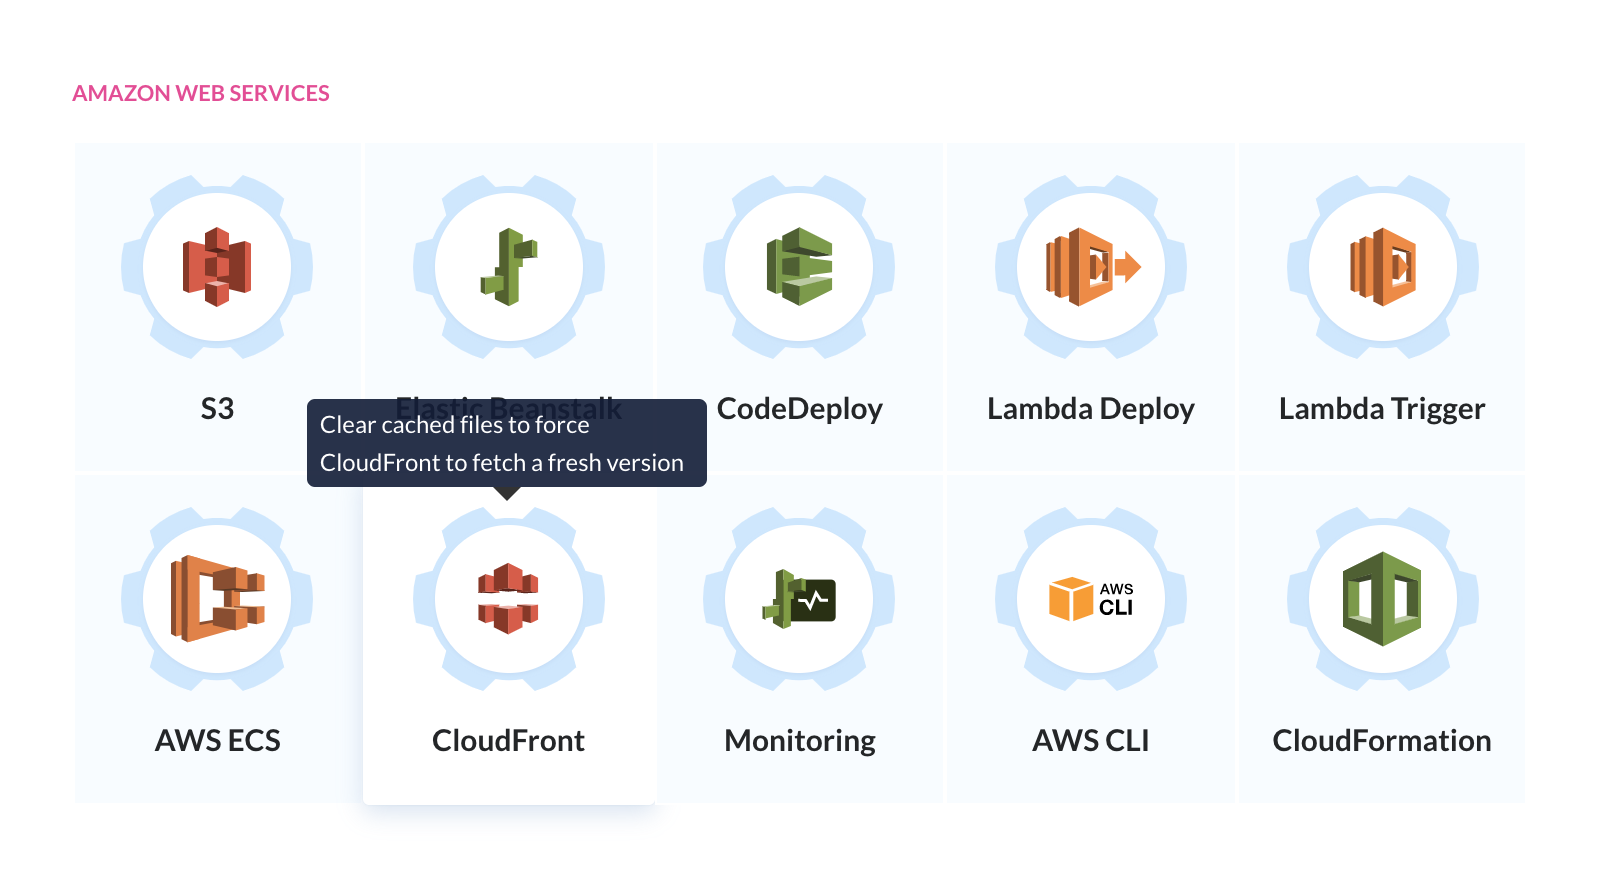
Task: Select the AWS CLI icon
Action: [1091, 599]
